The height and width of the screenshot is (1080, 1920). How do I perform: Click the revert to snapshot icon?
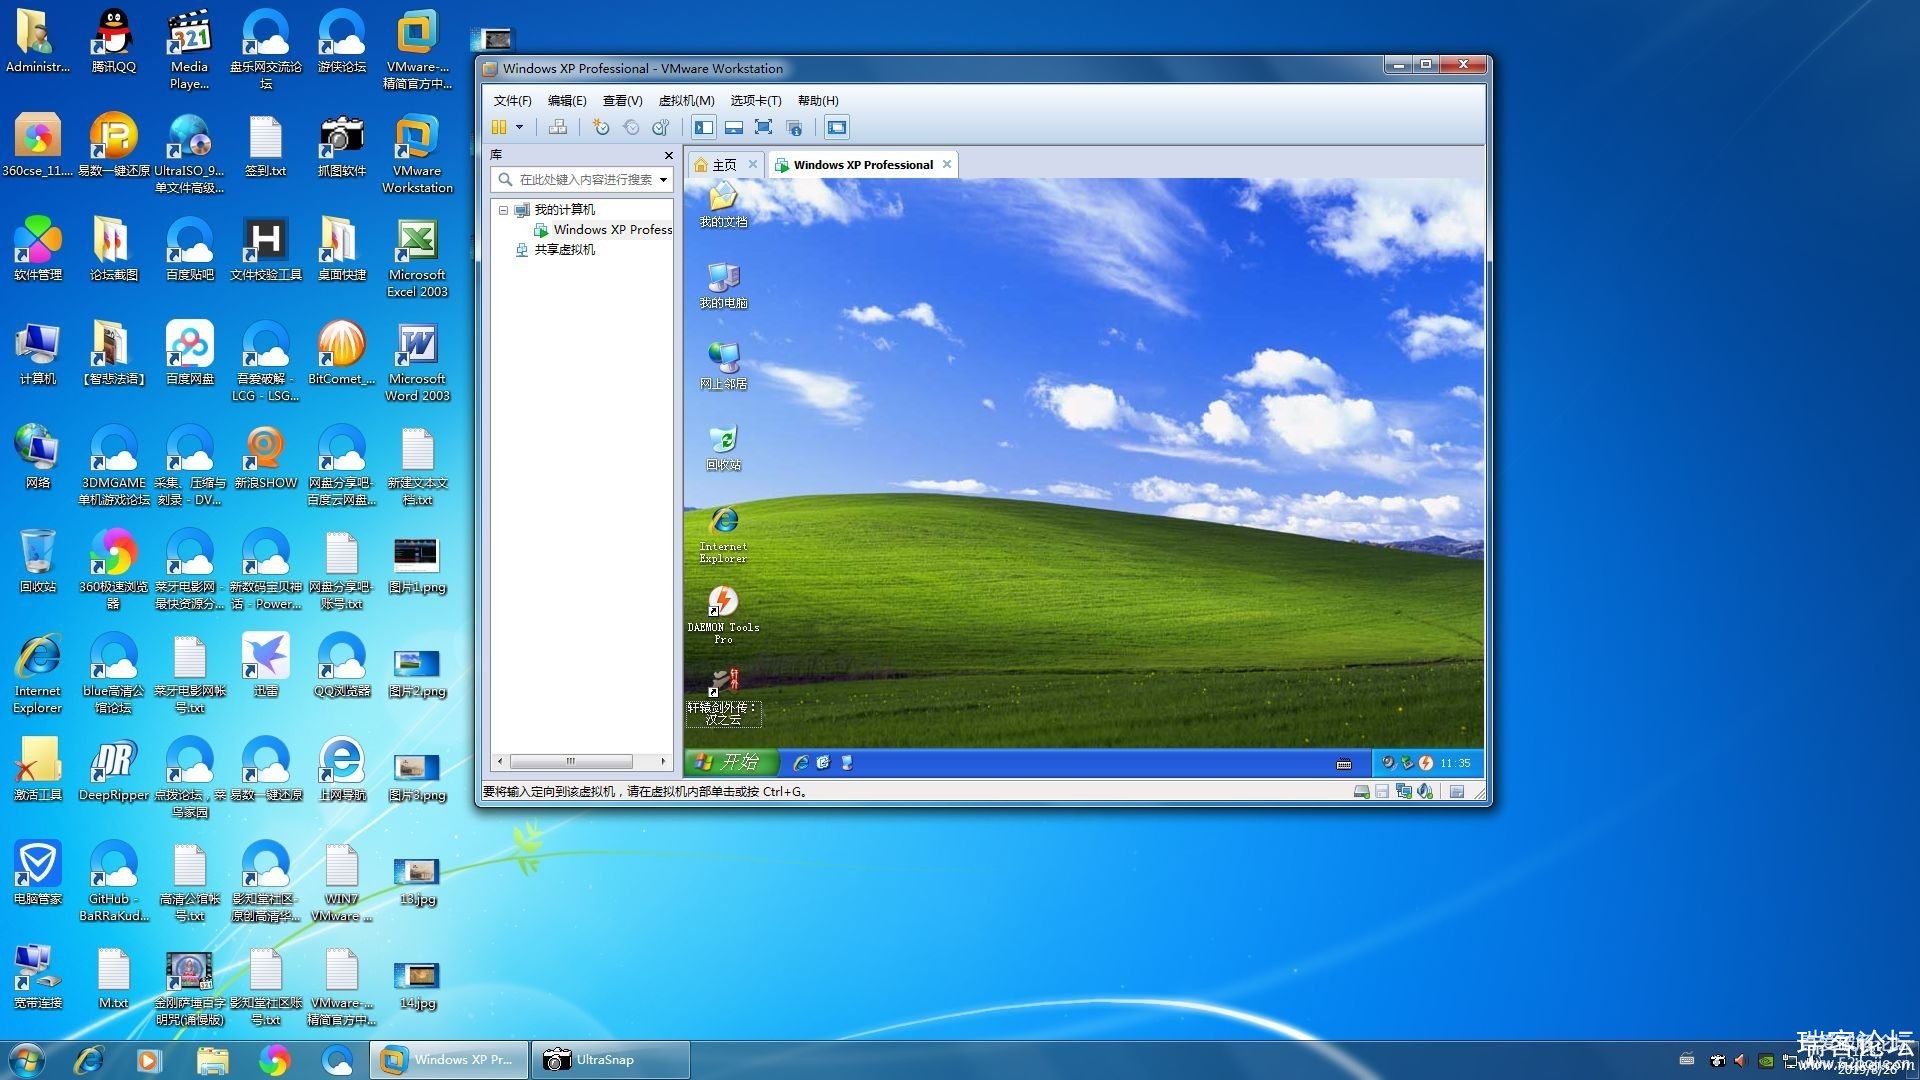(x=630, y=127)
